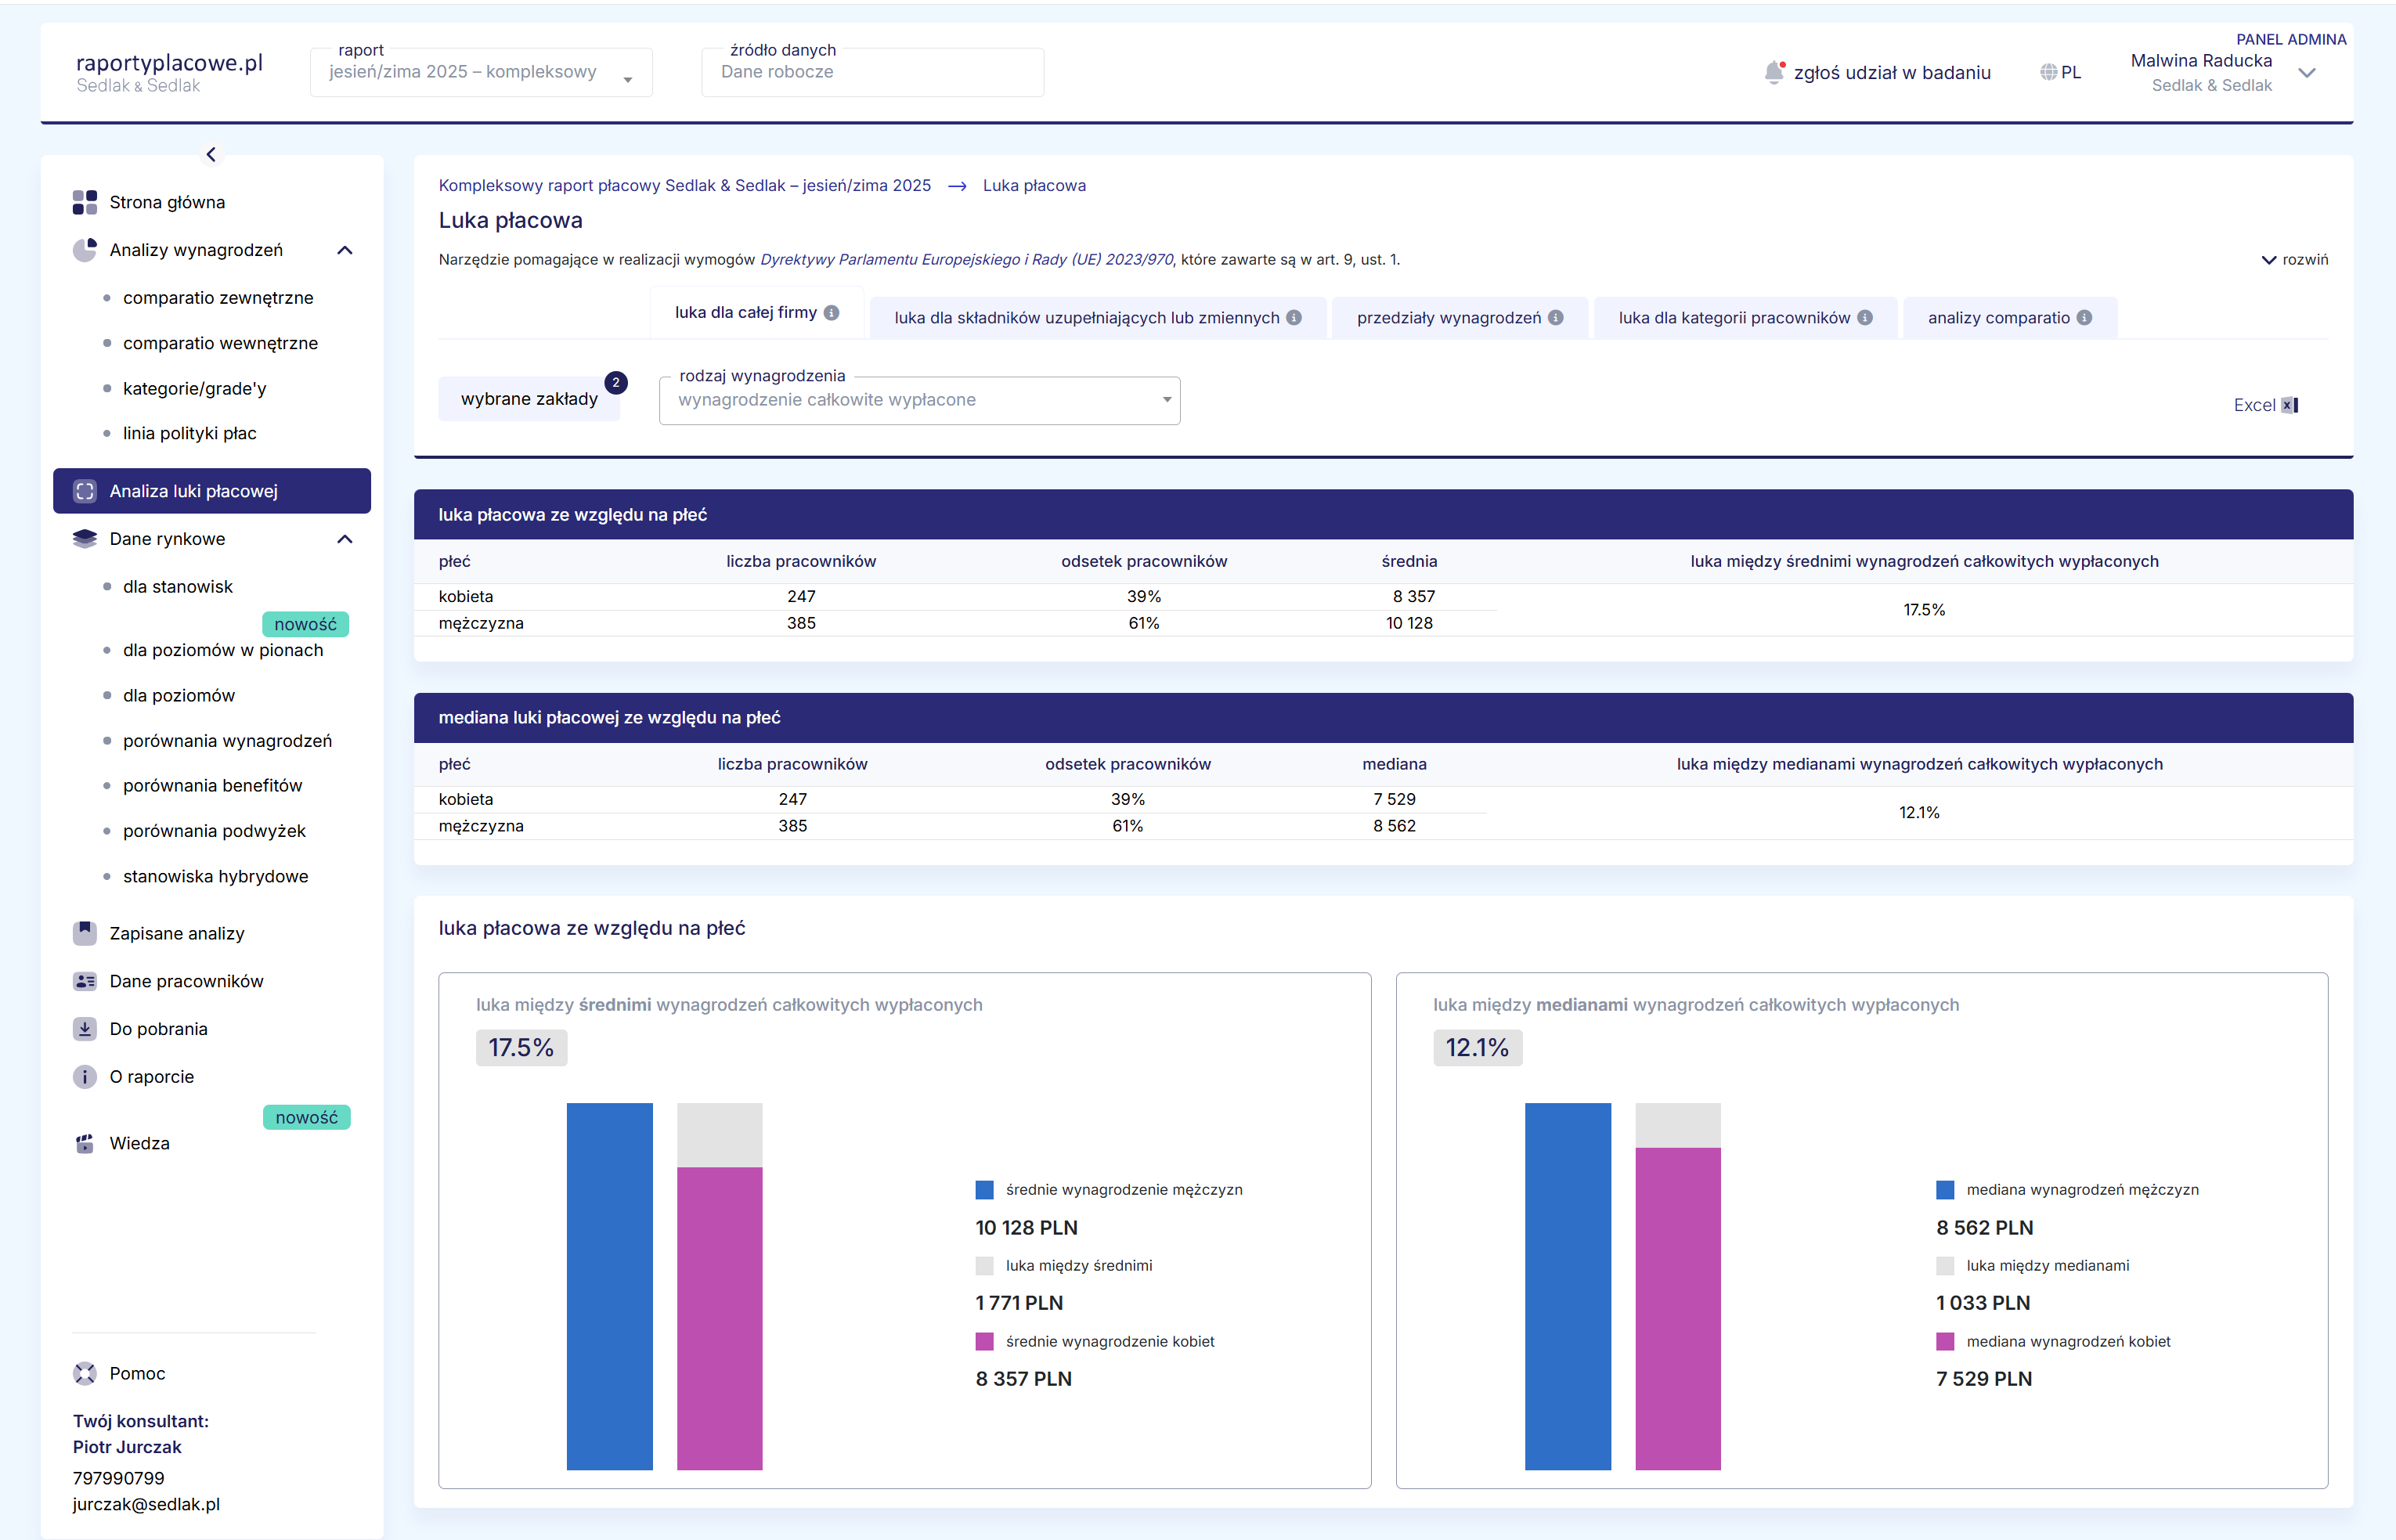Collapse the Analizy wynagrodzeń menu section

coord(345,250)
